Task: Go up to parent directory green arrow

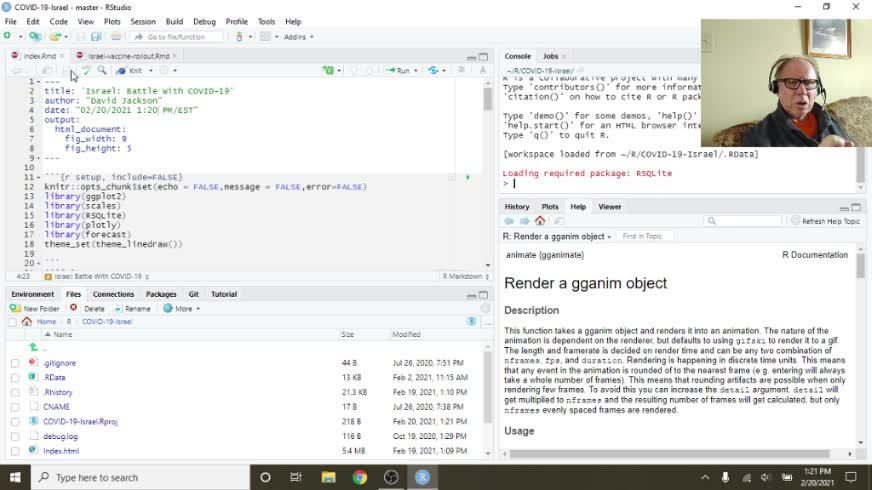Action: (x=33, y=347)
